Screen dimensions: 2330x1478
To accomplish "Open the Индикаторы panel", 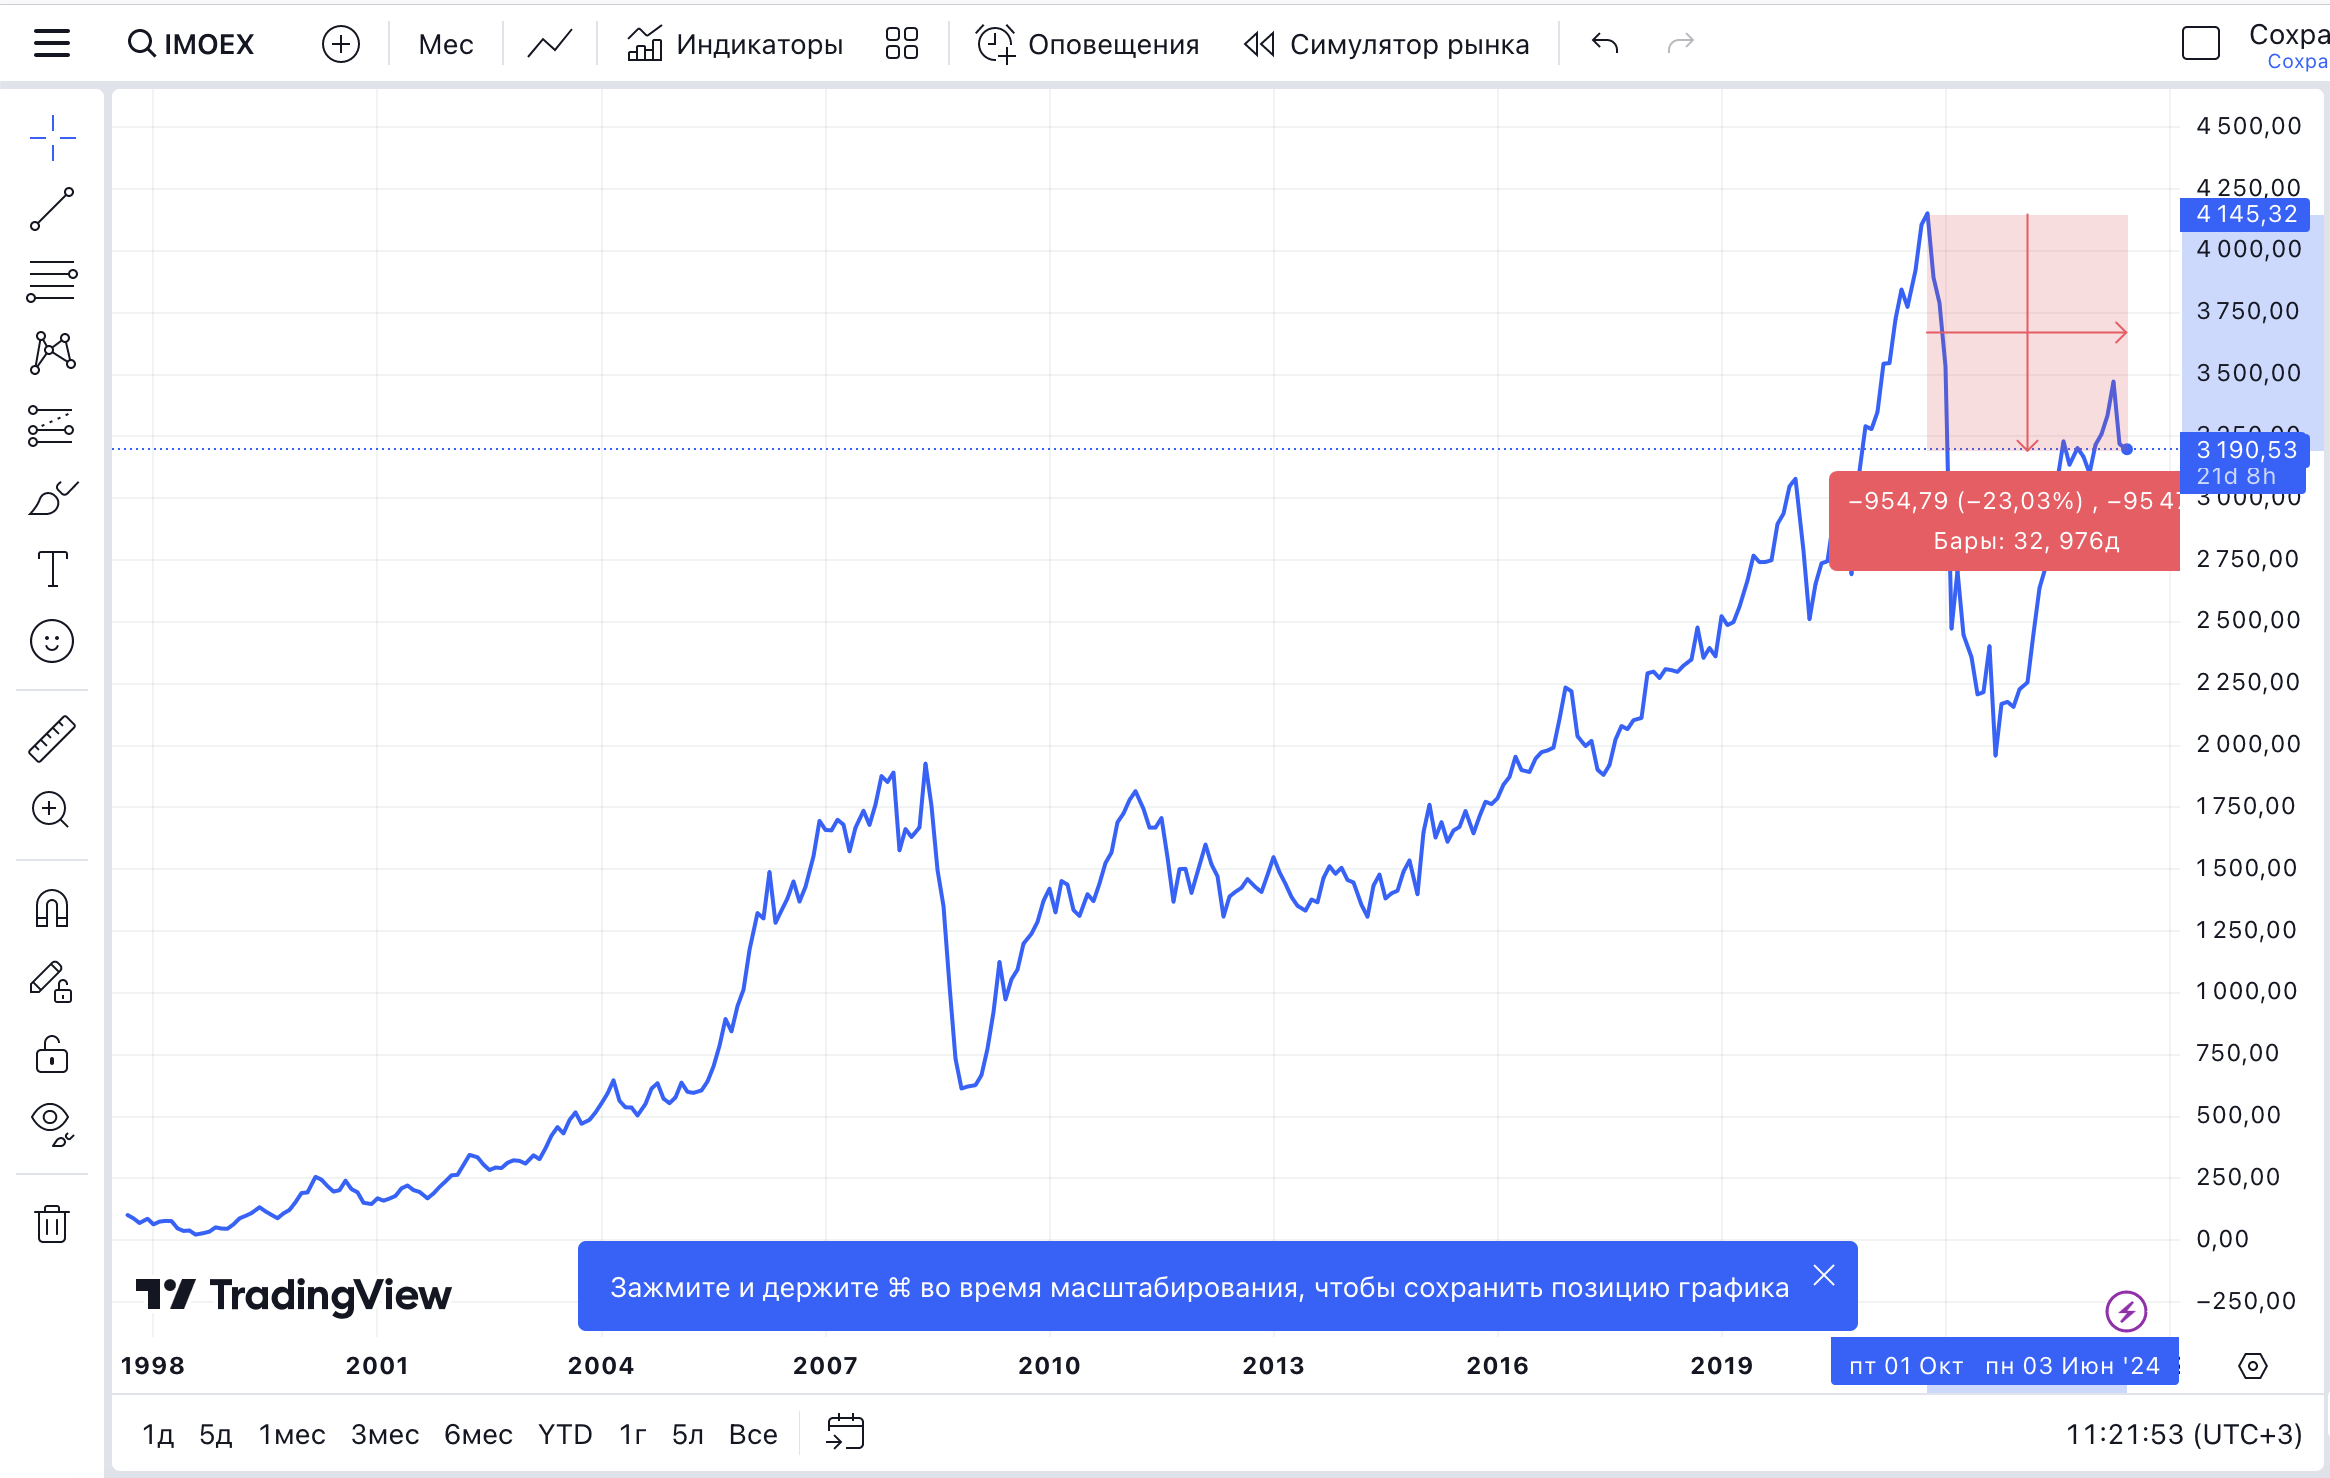I will 735,44.
